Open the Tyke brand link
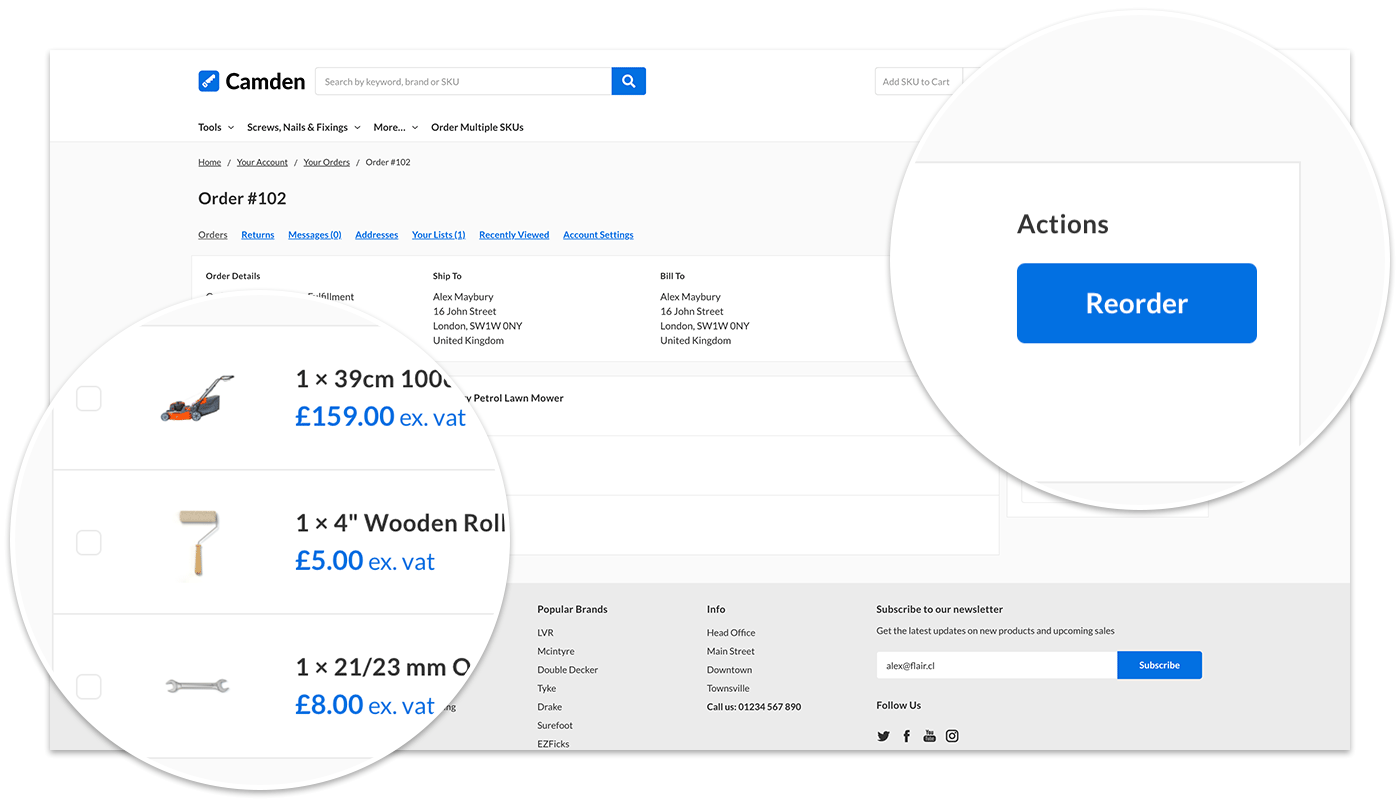 (x=546, y=688)
